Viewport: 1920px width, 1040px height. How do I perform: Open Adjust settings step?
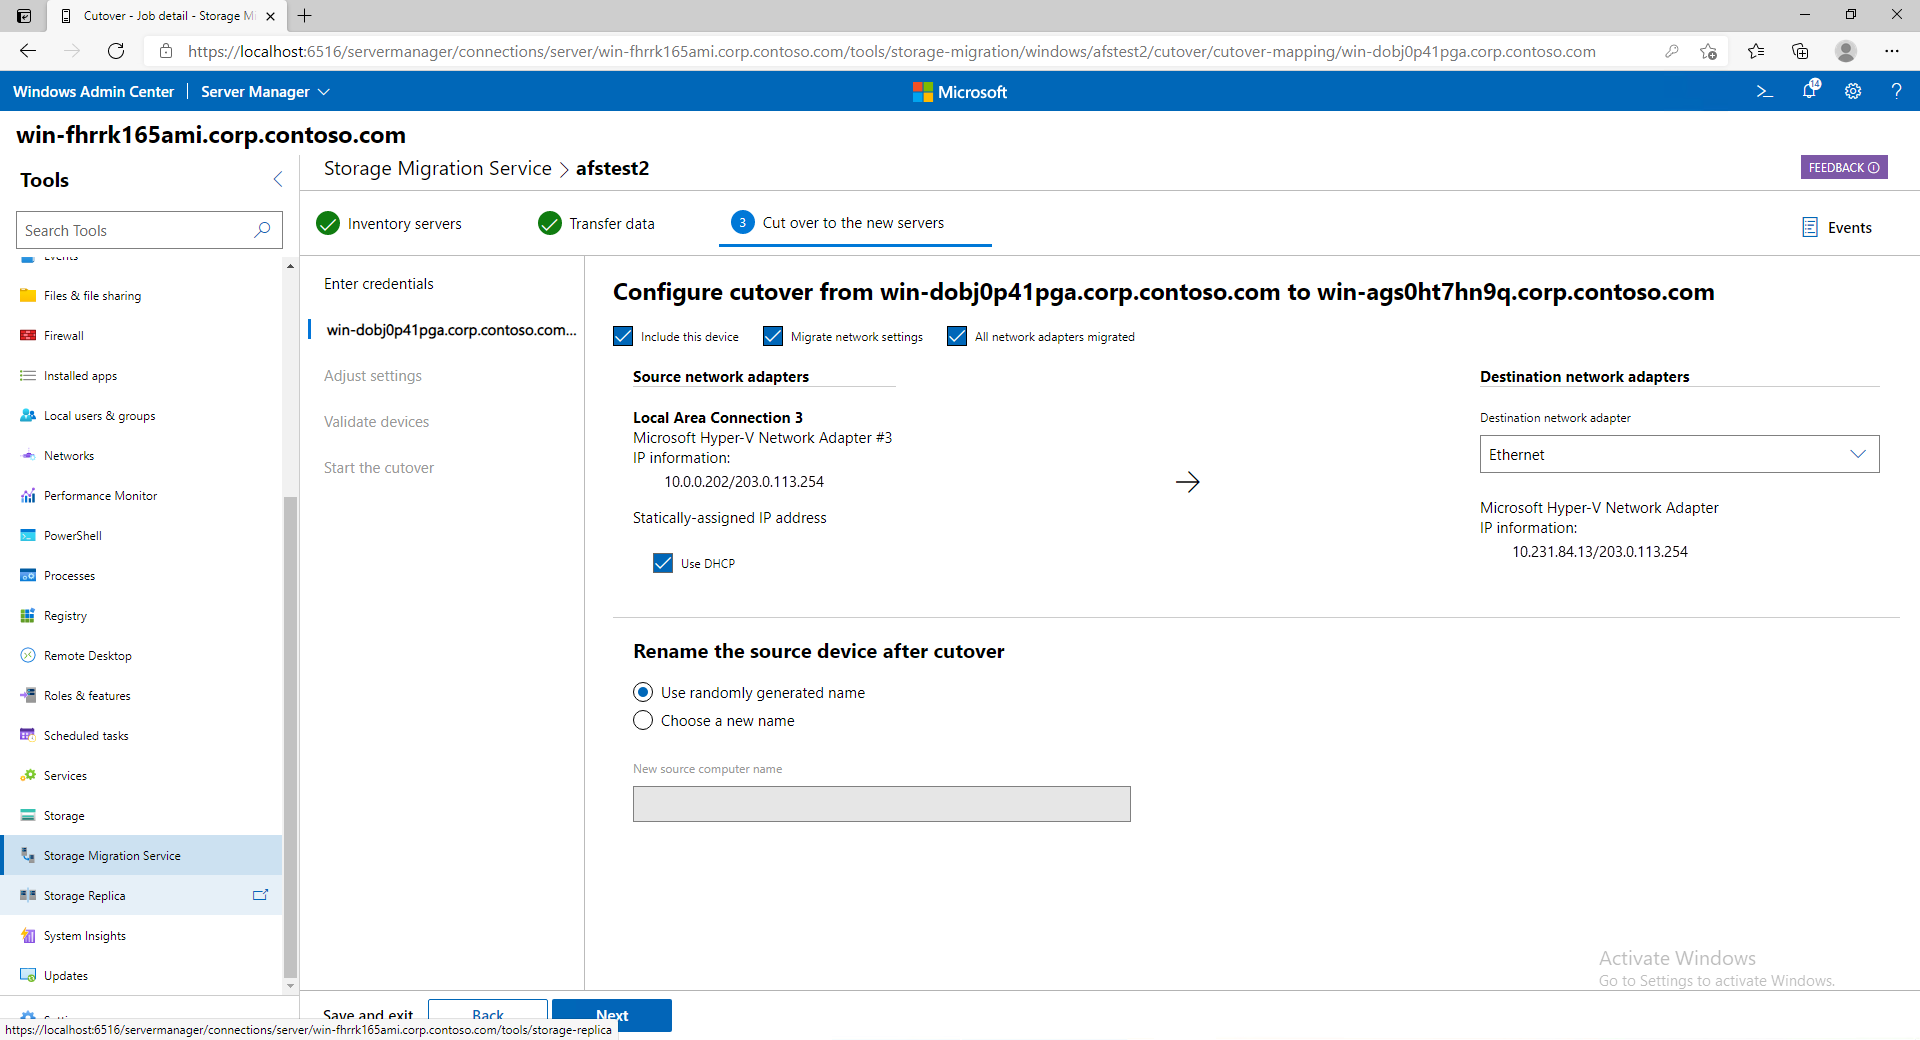(373, 376)
